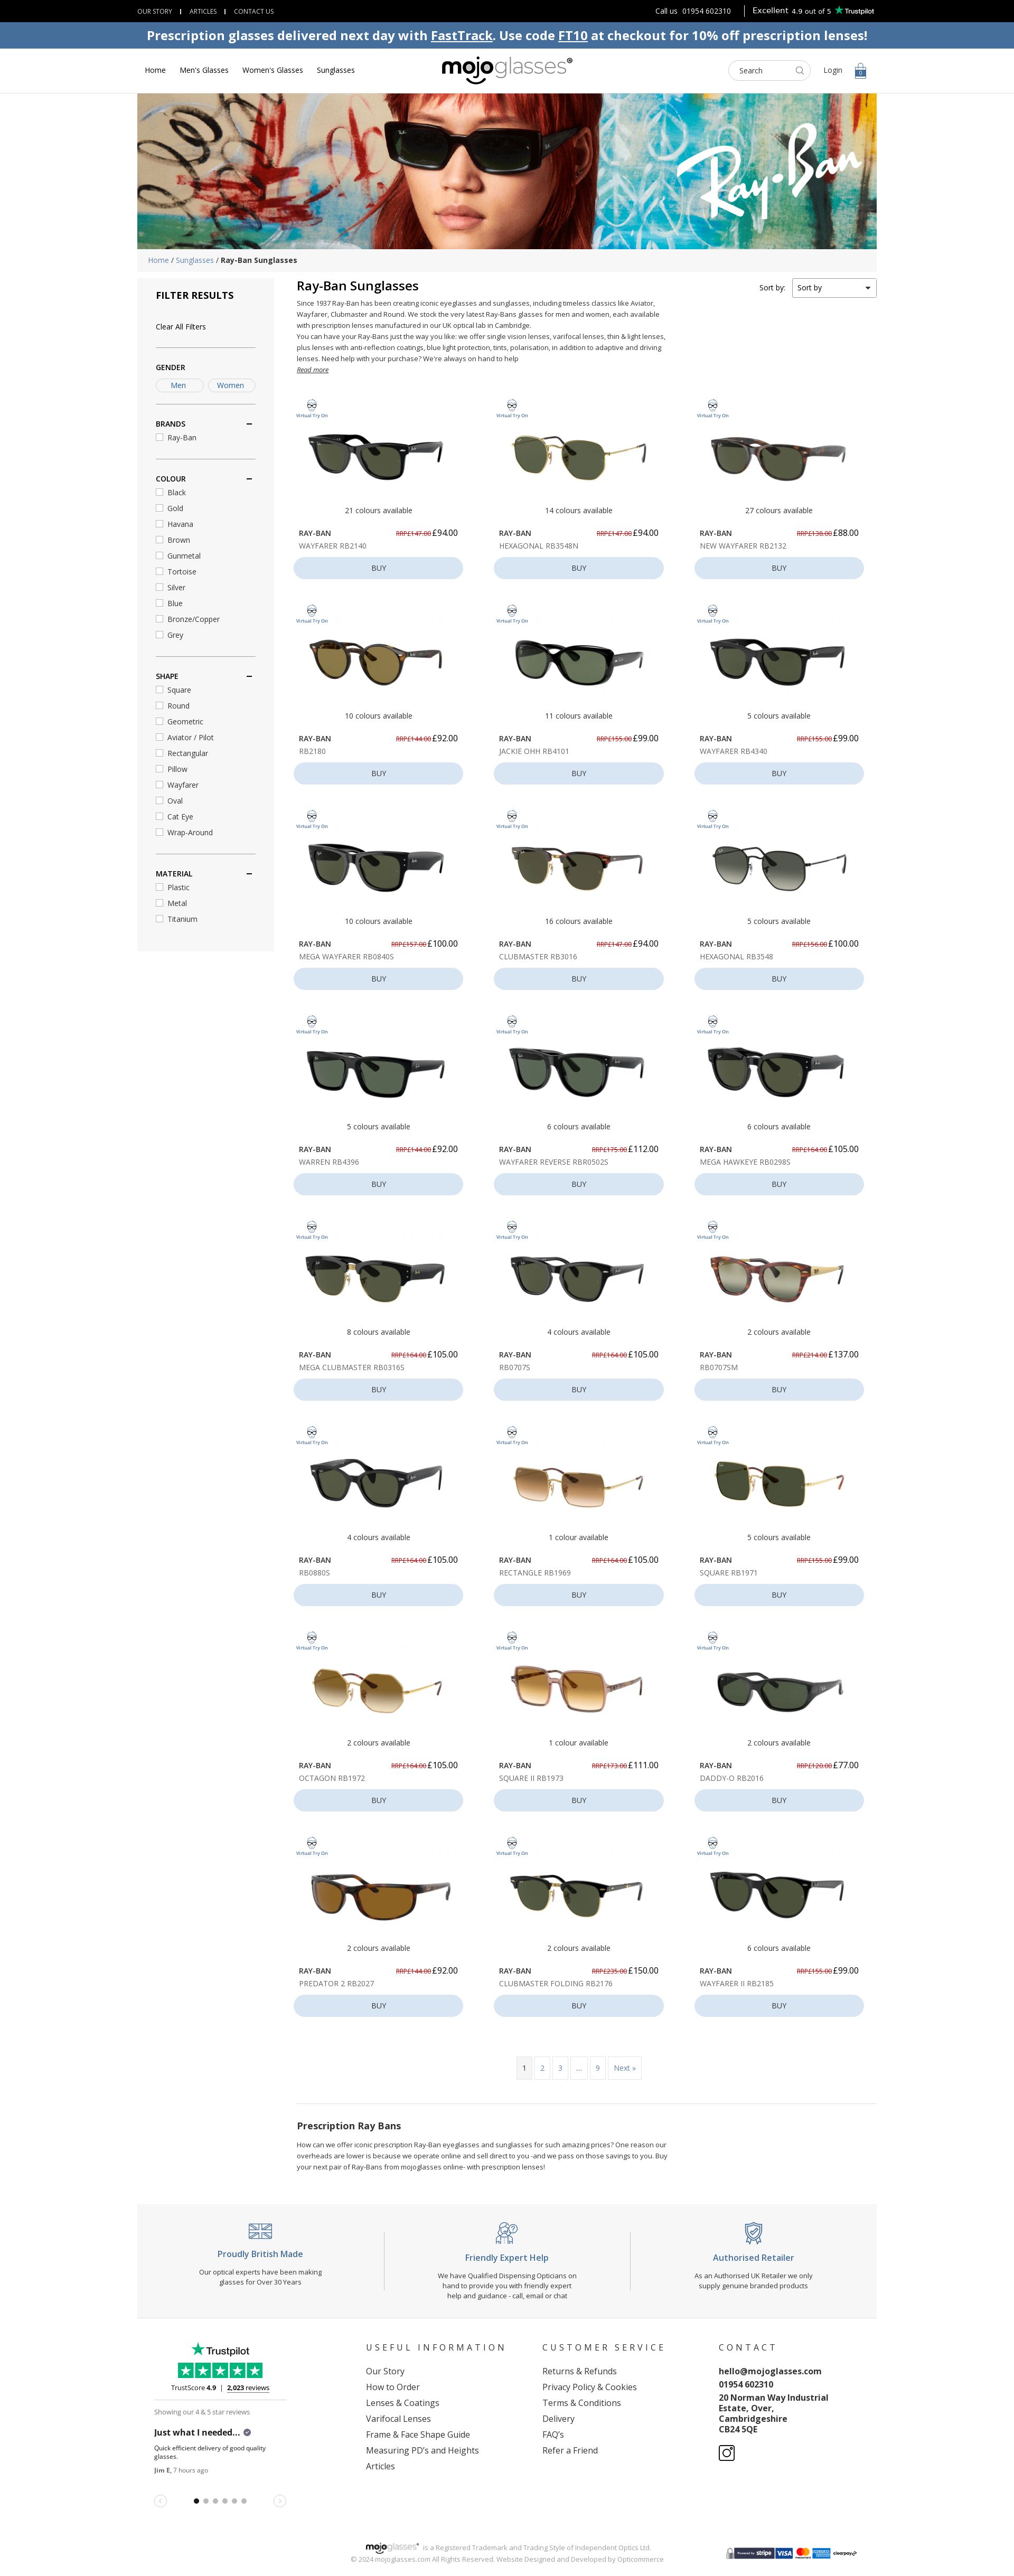This screenshot has width=1014, height=2576.
Task: Select last Trustpilot carousel dot
Action: (244, 2501)
